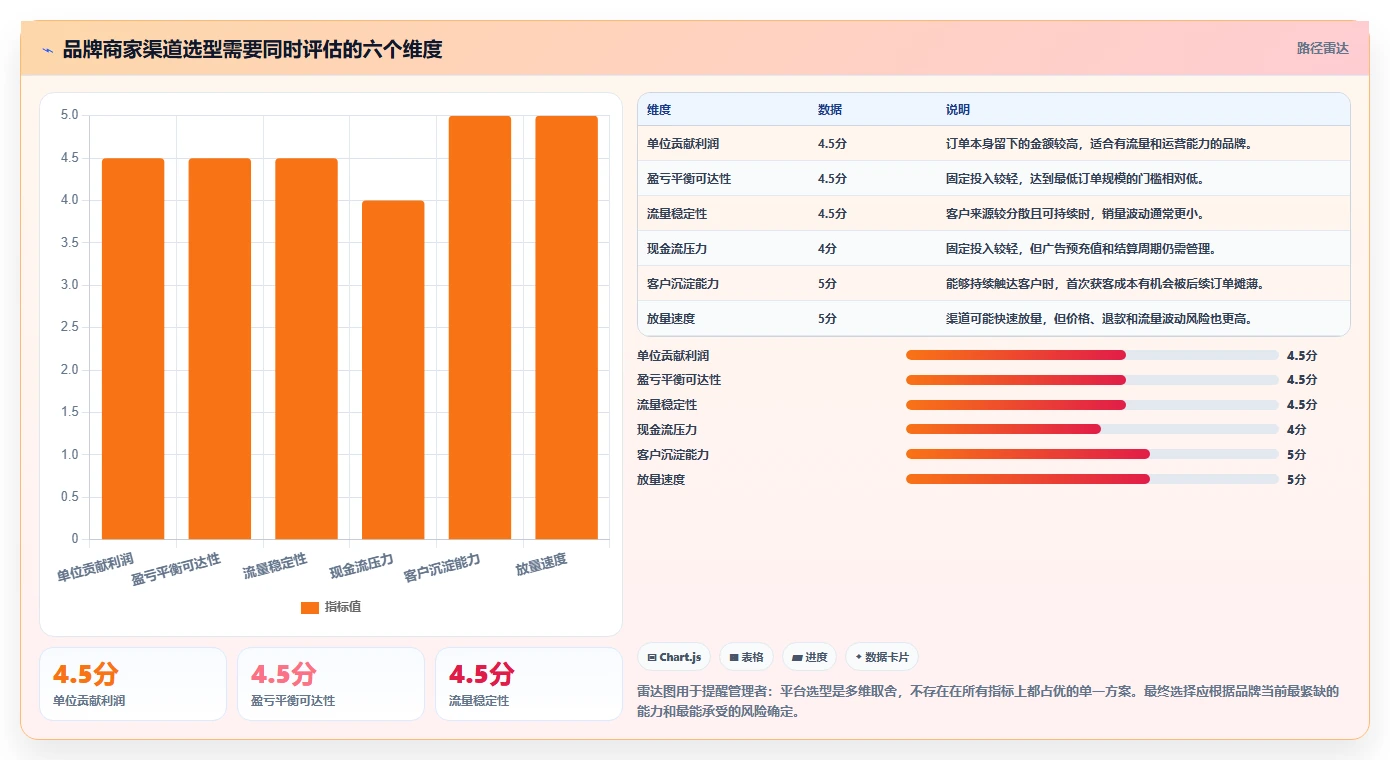Image resolution: width=1390 pixels, height=760 pixels.
Task: Click the 路径雷达 label in header
Action: 1323,48
